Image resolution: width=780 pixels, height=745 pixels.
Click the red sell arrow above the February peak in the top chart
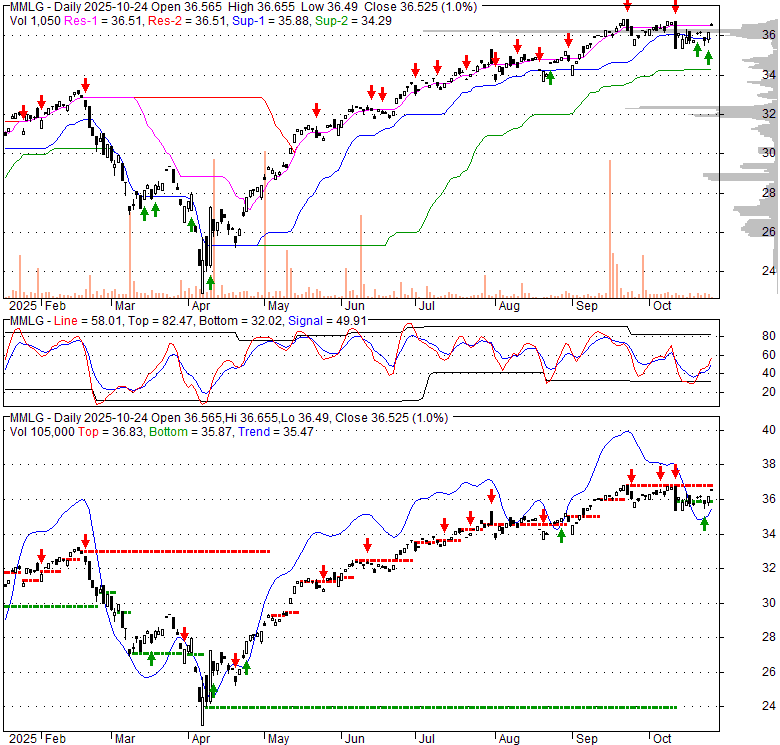click(85, 84)
